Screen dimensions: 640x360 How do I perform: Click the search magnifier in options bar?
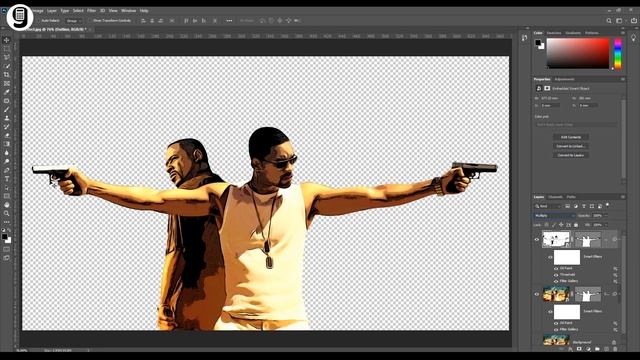pyautogui.click(x=609, y=20)
